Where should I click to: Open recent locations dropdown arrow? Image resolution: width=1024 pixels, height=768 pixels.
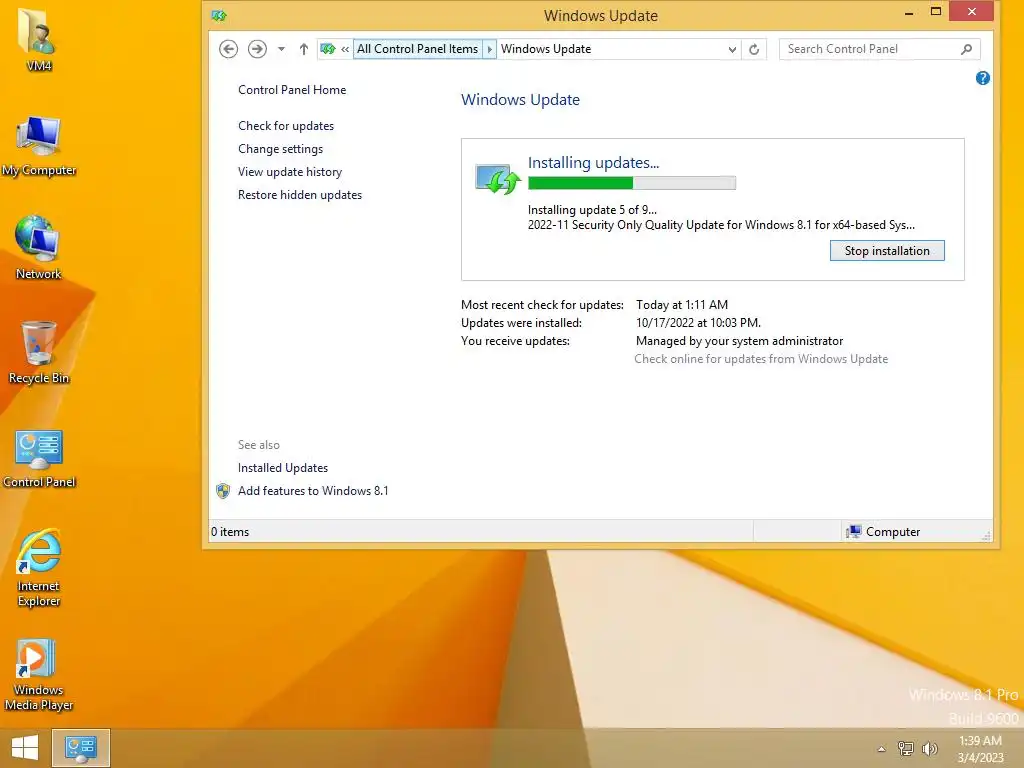click(281, 49)
